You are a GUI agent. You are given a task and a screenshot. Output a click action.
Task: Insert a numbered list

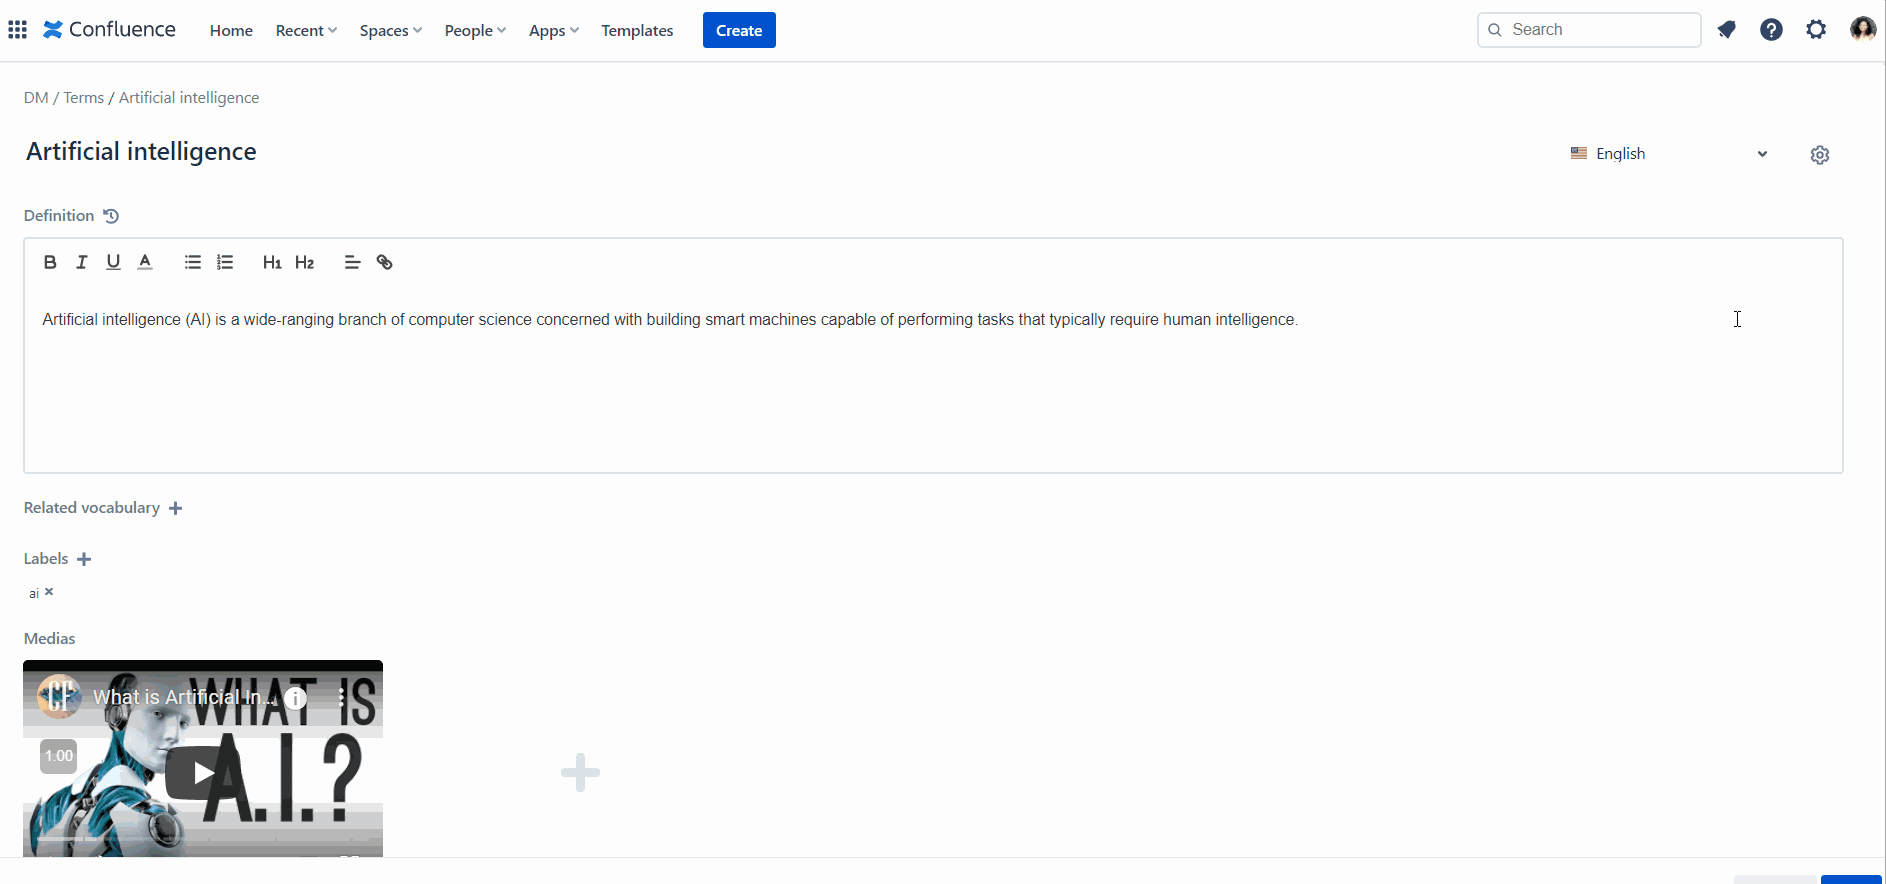pyautogui.click(x=225, y=262)
